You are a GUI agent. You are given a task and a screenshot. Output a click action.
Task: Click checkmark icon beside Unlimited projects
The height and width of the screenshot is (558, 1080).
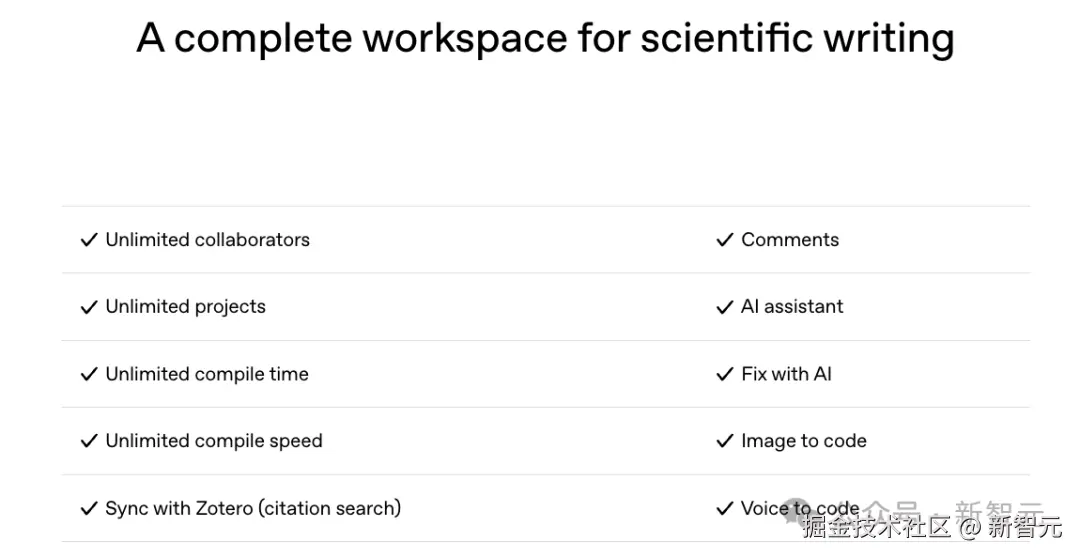click(x=89, y=307)
